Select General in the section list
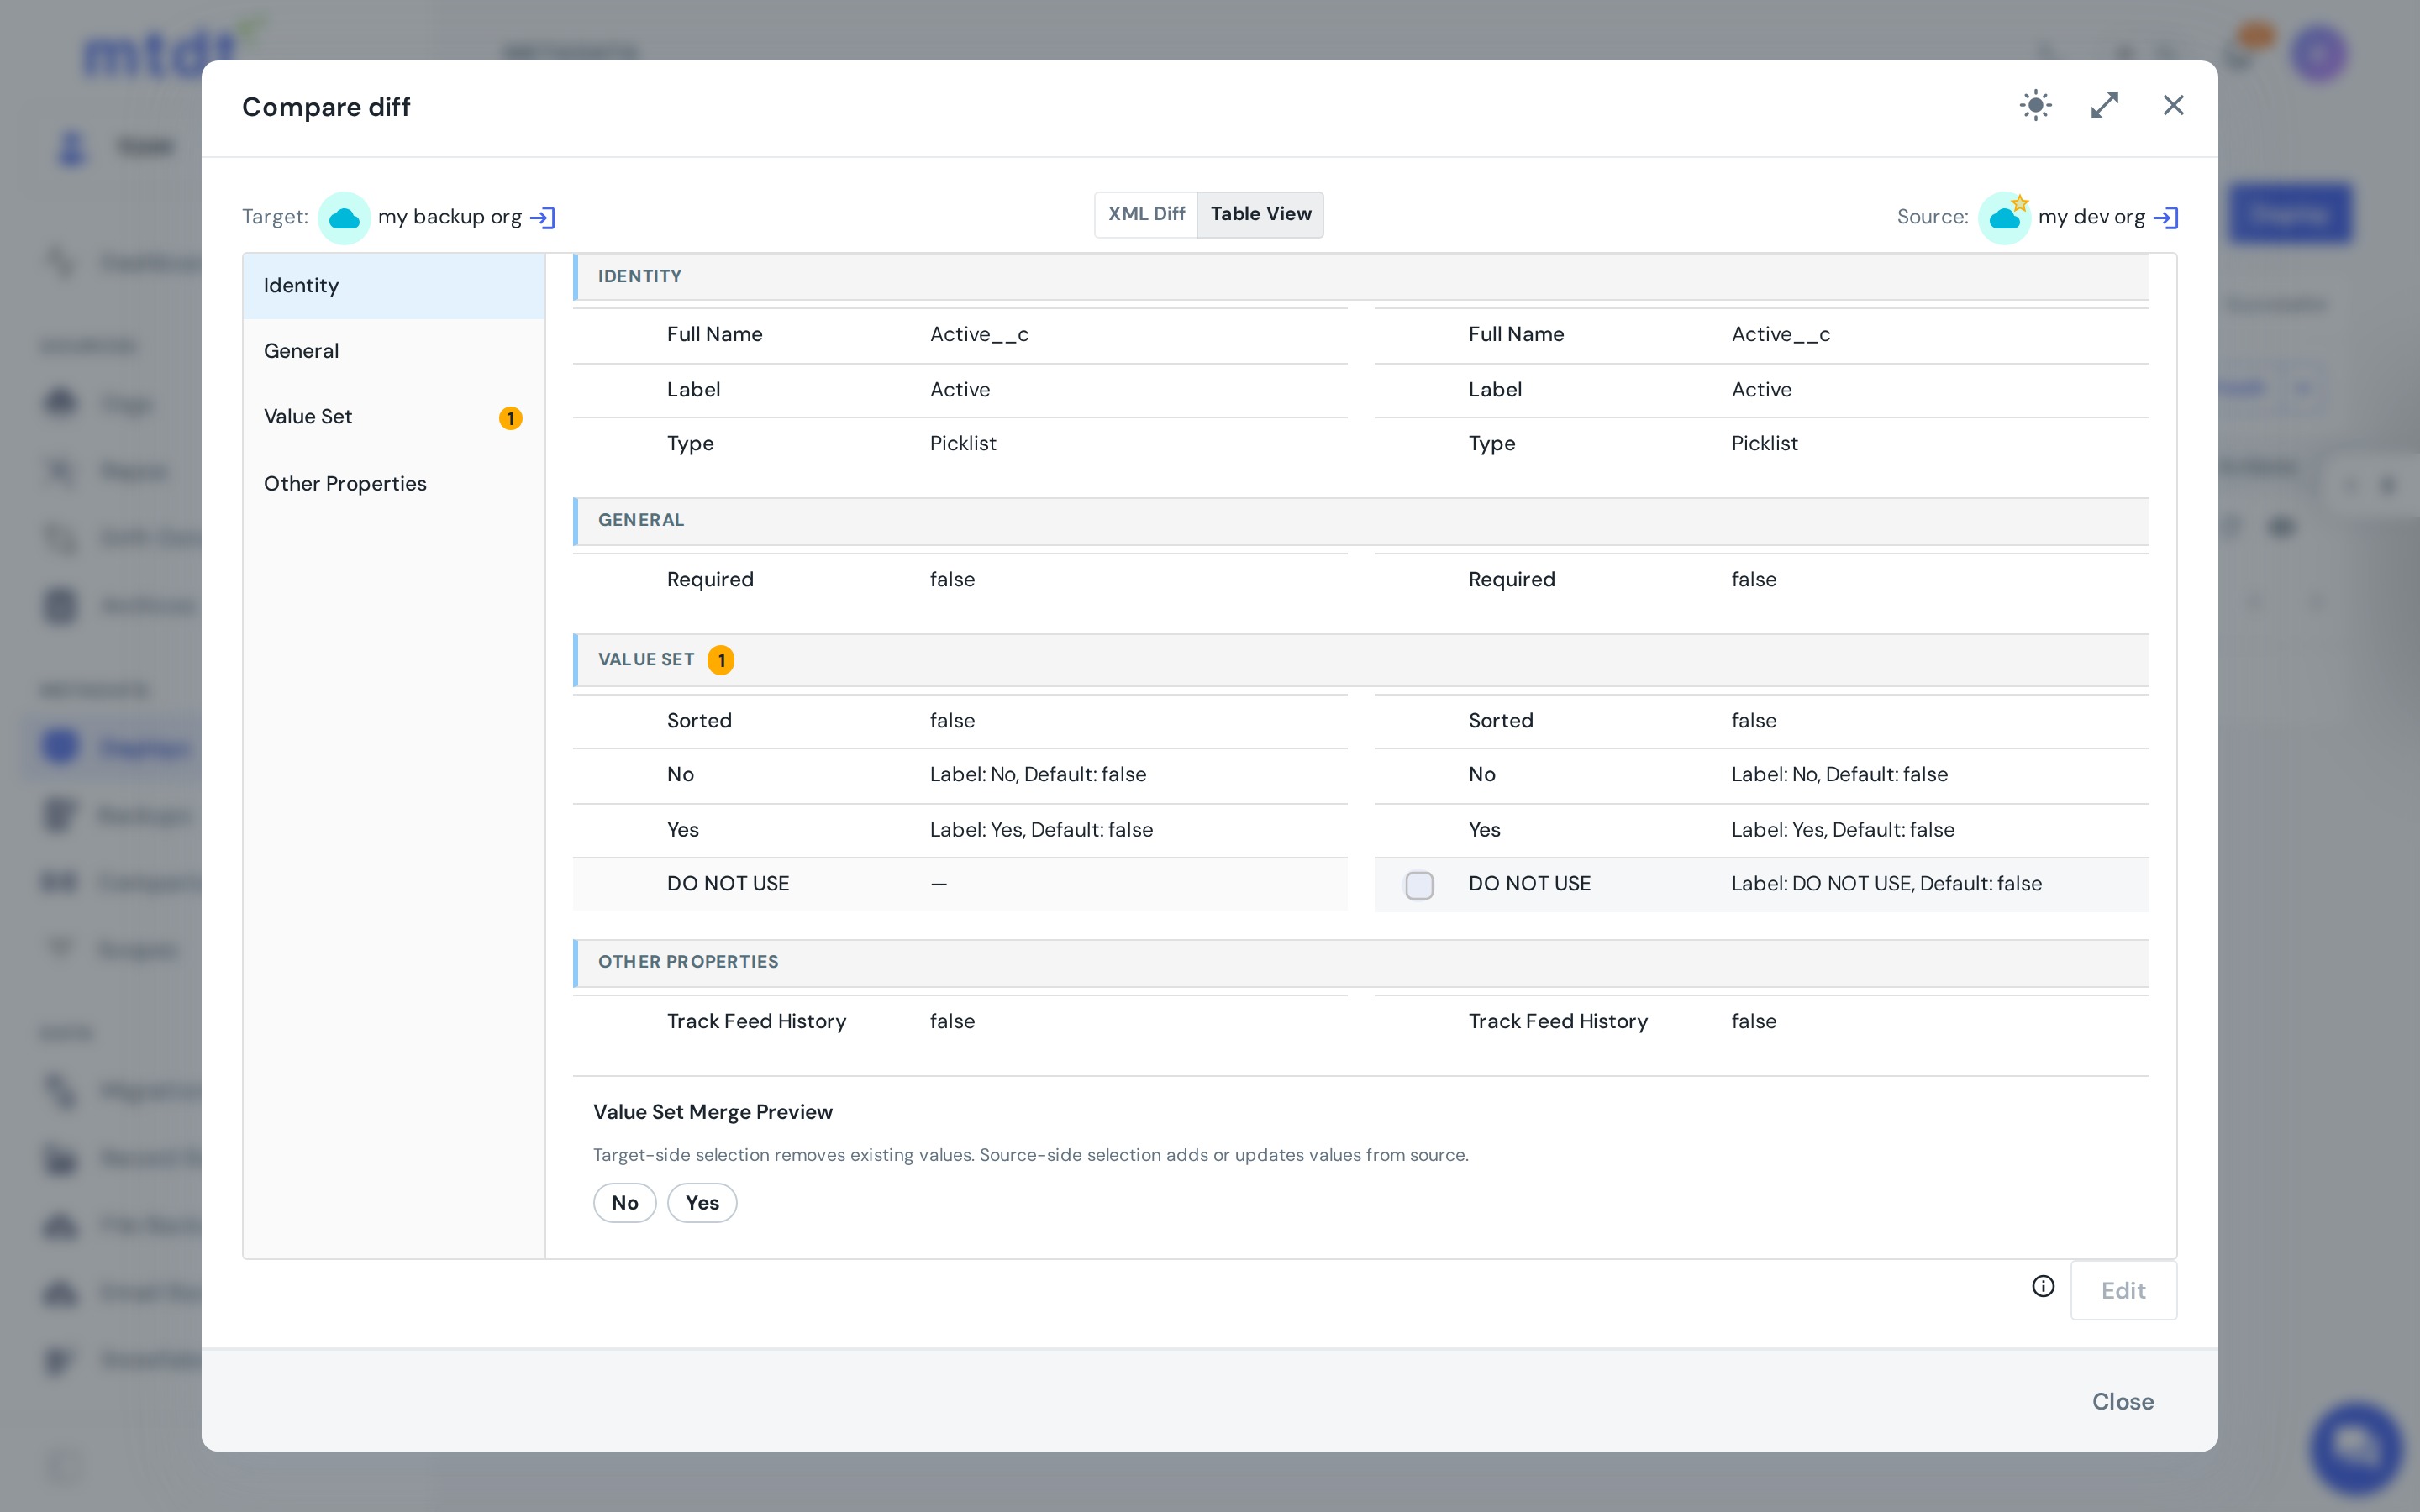The image size is (2420, 1512). click(x=394, y=351)
